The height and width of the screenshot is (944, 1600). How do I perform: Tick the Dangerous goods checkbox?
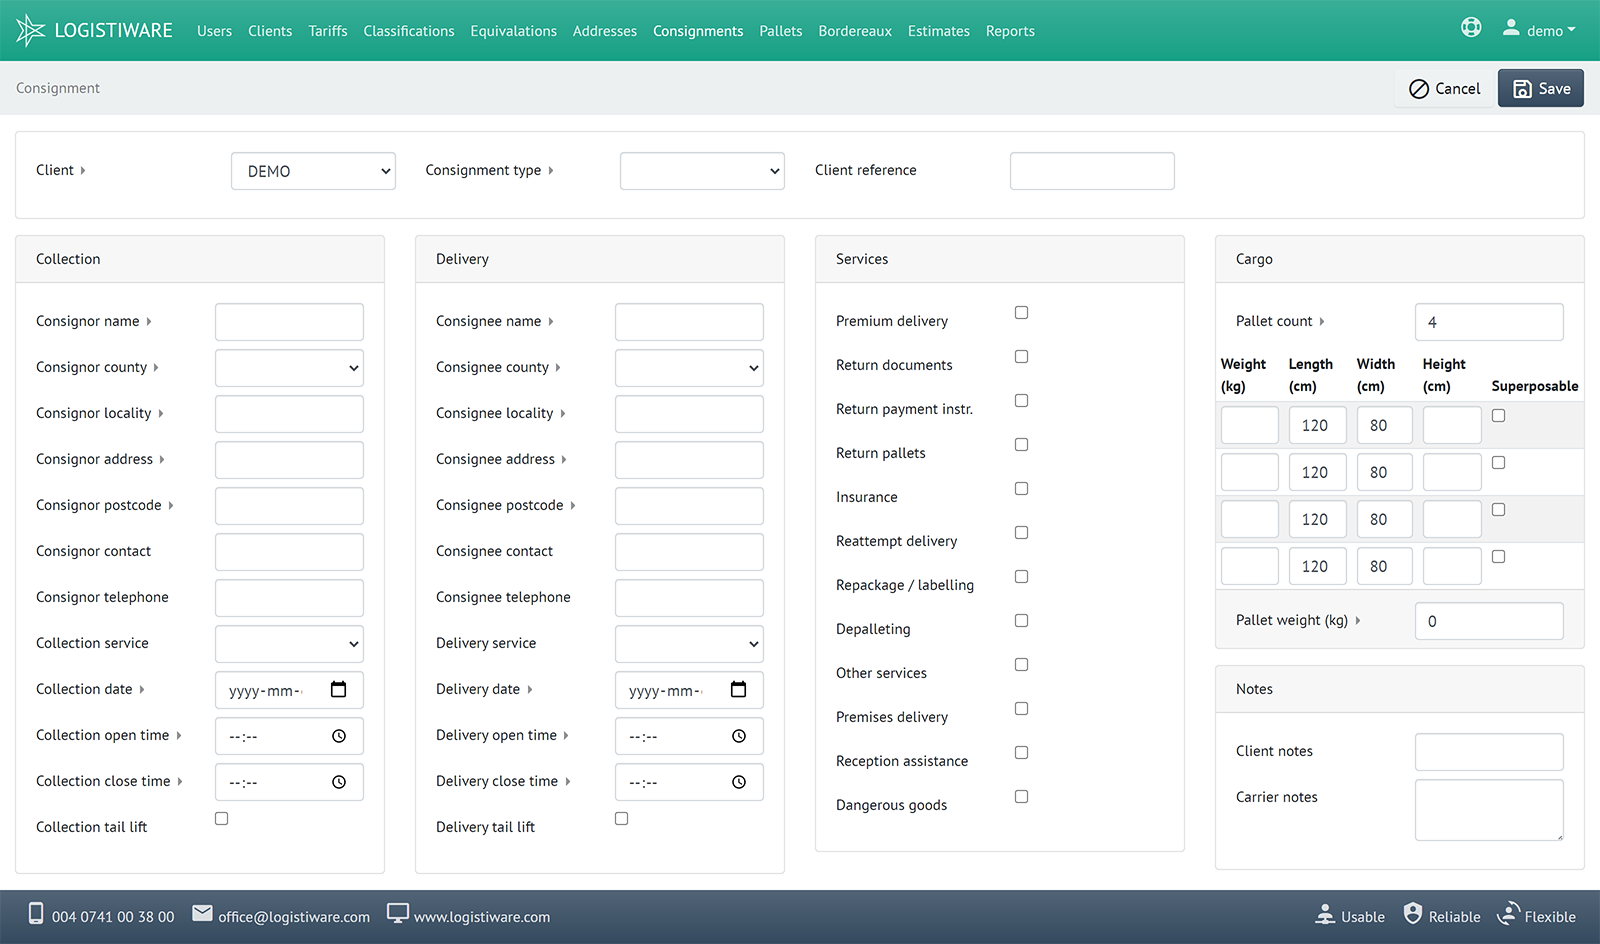[1021, 797]
